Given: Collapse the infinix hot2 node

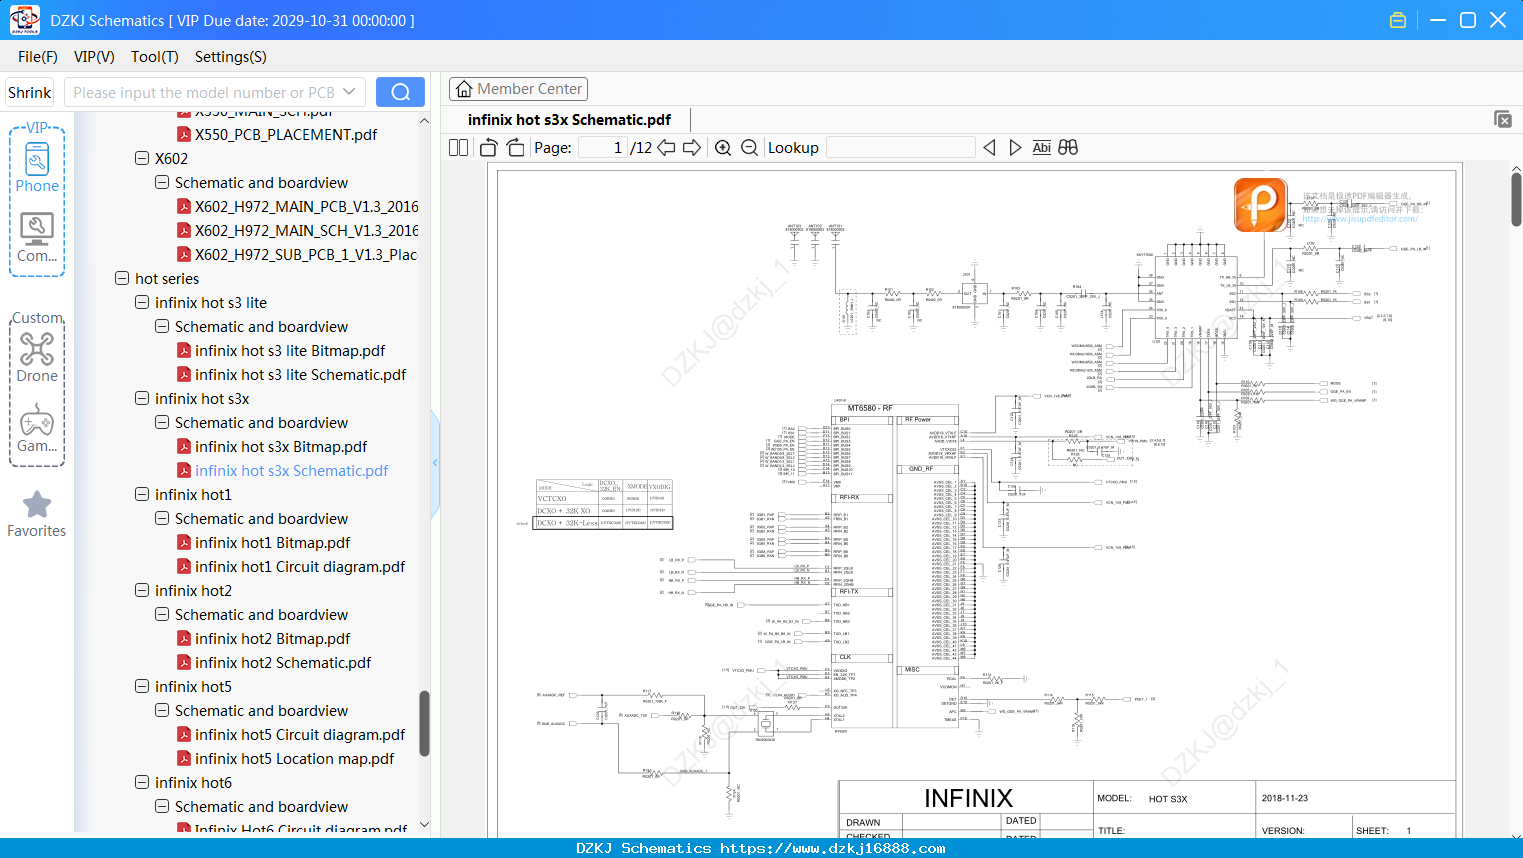Looking at the screenshot, I should (x=142, y=590).
